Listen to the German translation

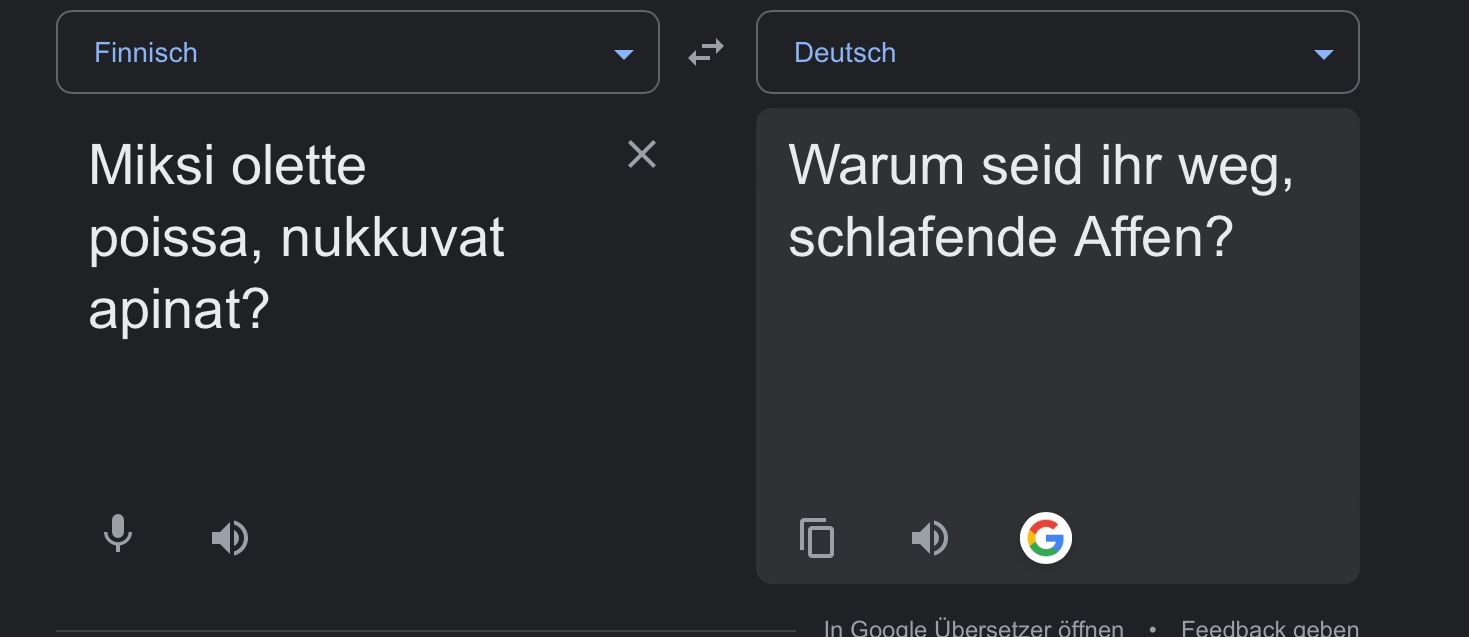930,538
